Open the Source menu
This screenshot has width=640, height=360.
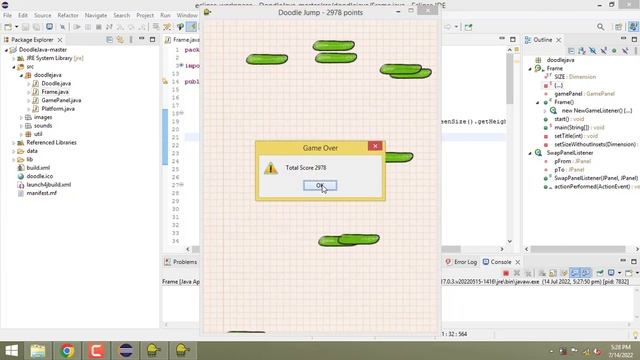click(x=42, y=15)
